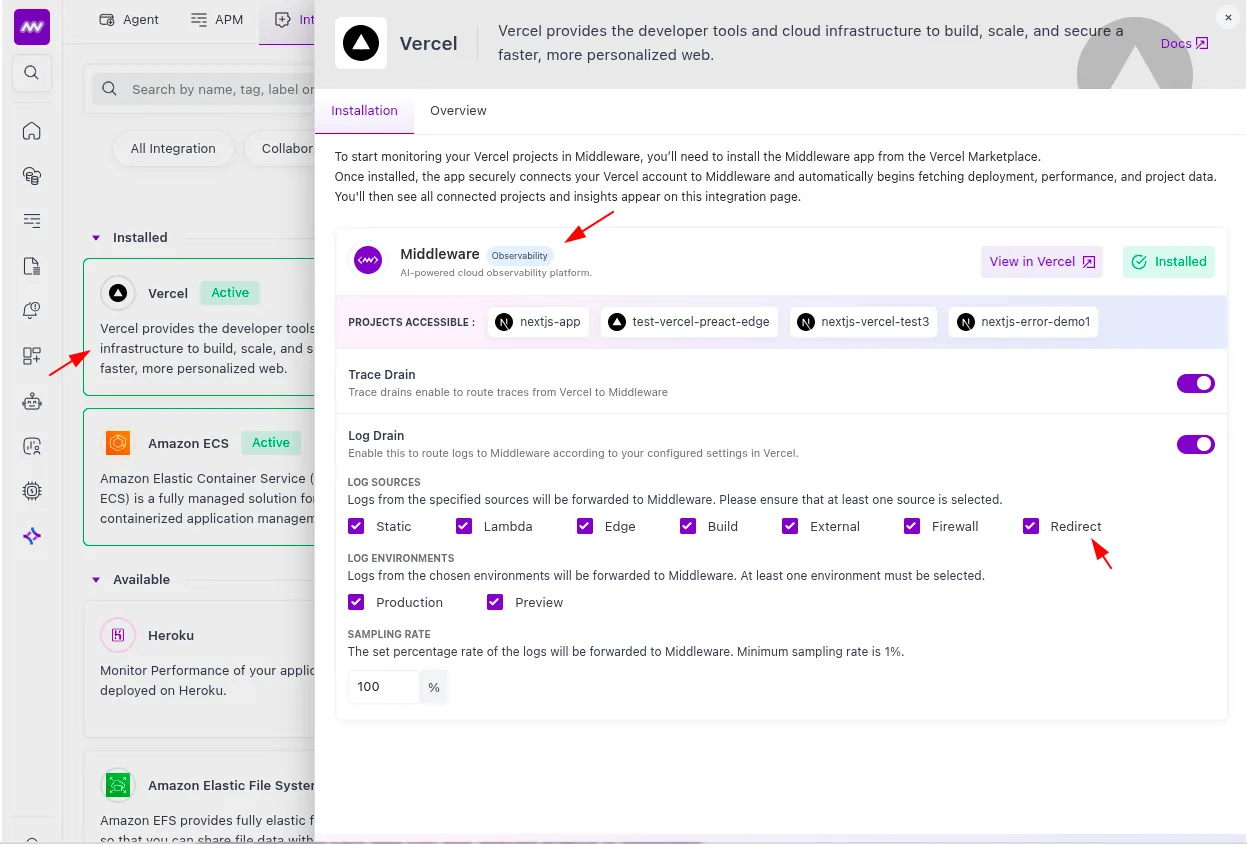This screenshot has height=844, width=1247.
Task: Open search from the sidebar magnifier icon
Action: point(31,73)
